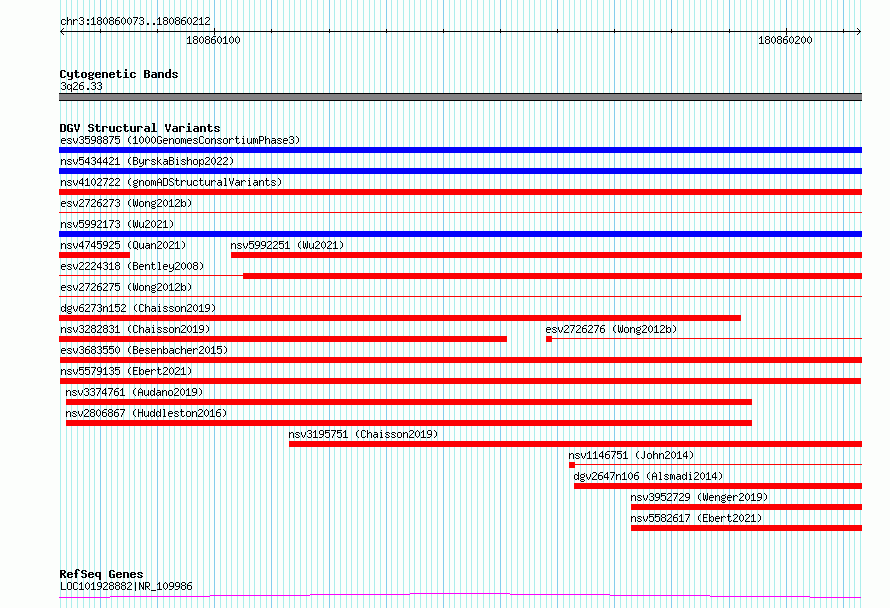Open nsv3195751 (Chaisson2019) variant
The height and width of the screenshot is (608, 890).
[363, 434]
